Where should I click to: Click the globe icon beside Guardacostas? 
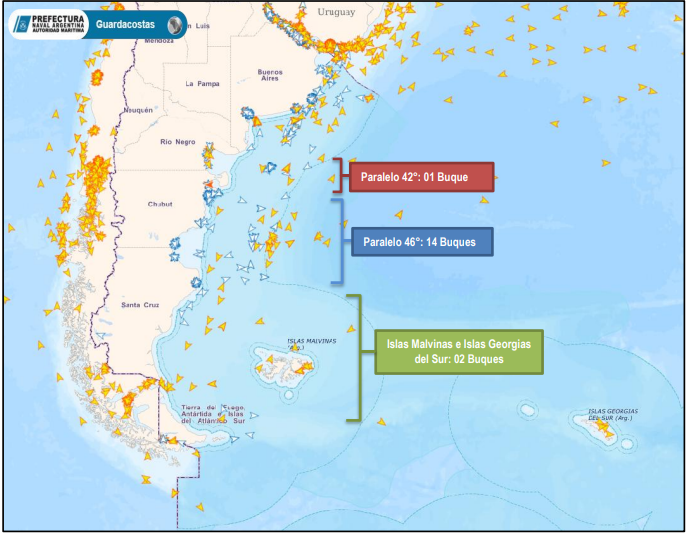[175, 25]
